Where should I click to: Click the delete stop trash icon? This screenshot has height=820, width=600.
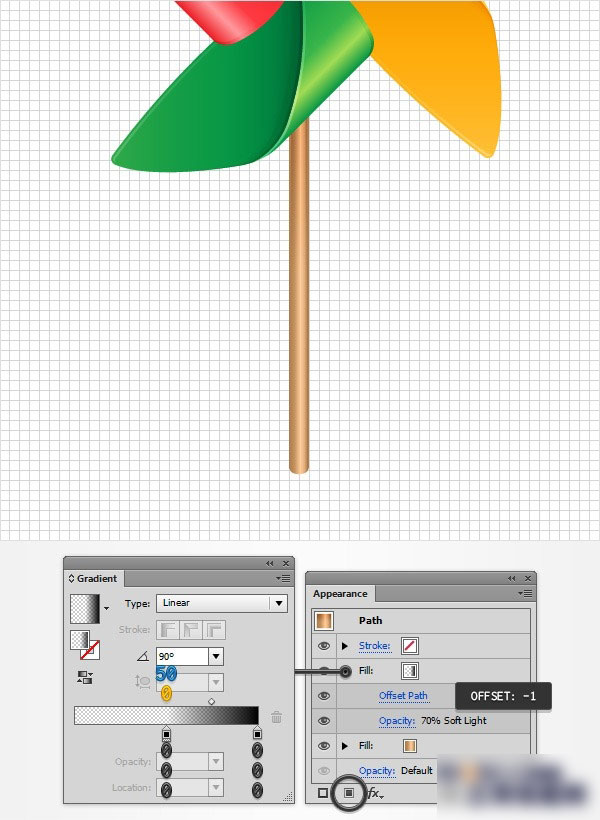click(277, 717)
